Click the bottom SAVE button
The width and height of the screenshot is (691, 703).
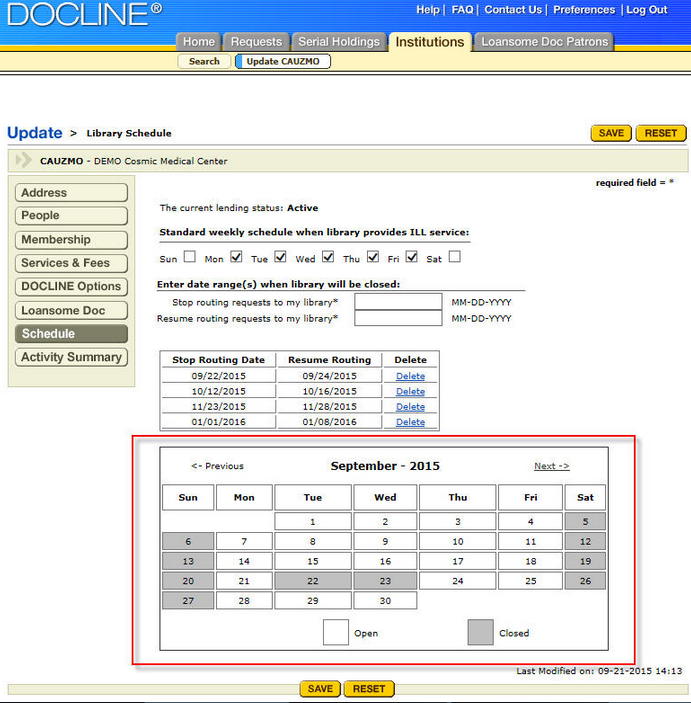tap(320, 689)
